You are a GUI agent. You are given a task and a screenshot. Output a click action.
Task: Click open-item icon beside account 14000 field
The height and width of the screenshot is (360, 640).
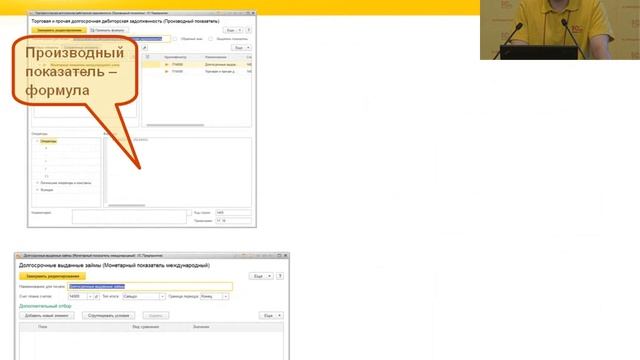(97, 296)
